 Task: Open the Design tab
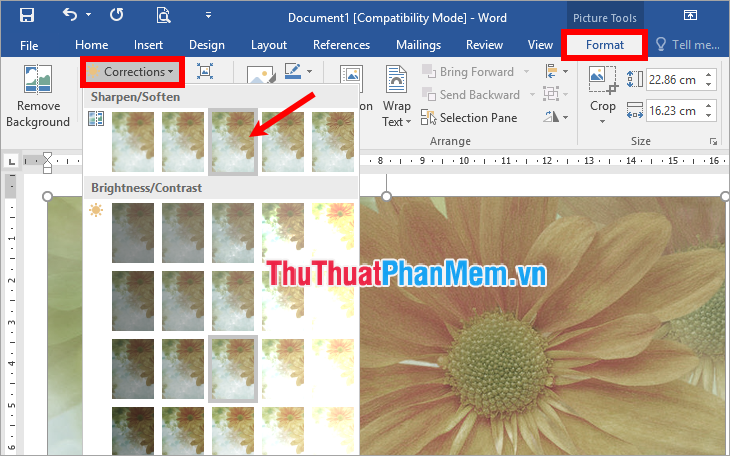pyautogui.click(x=207, y=45)
